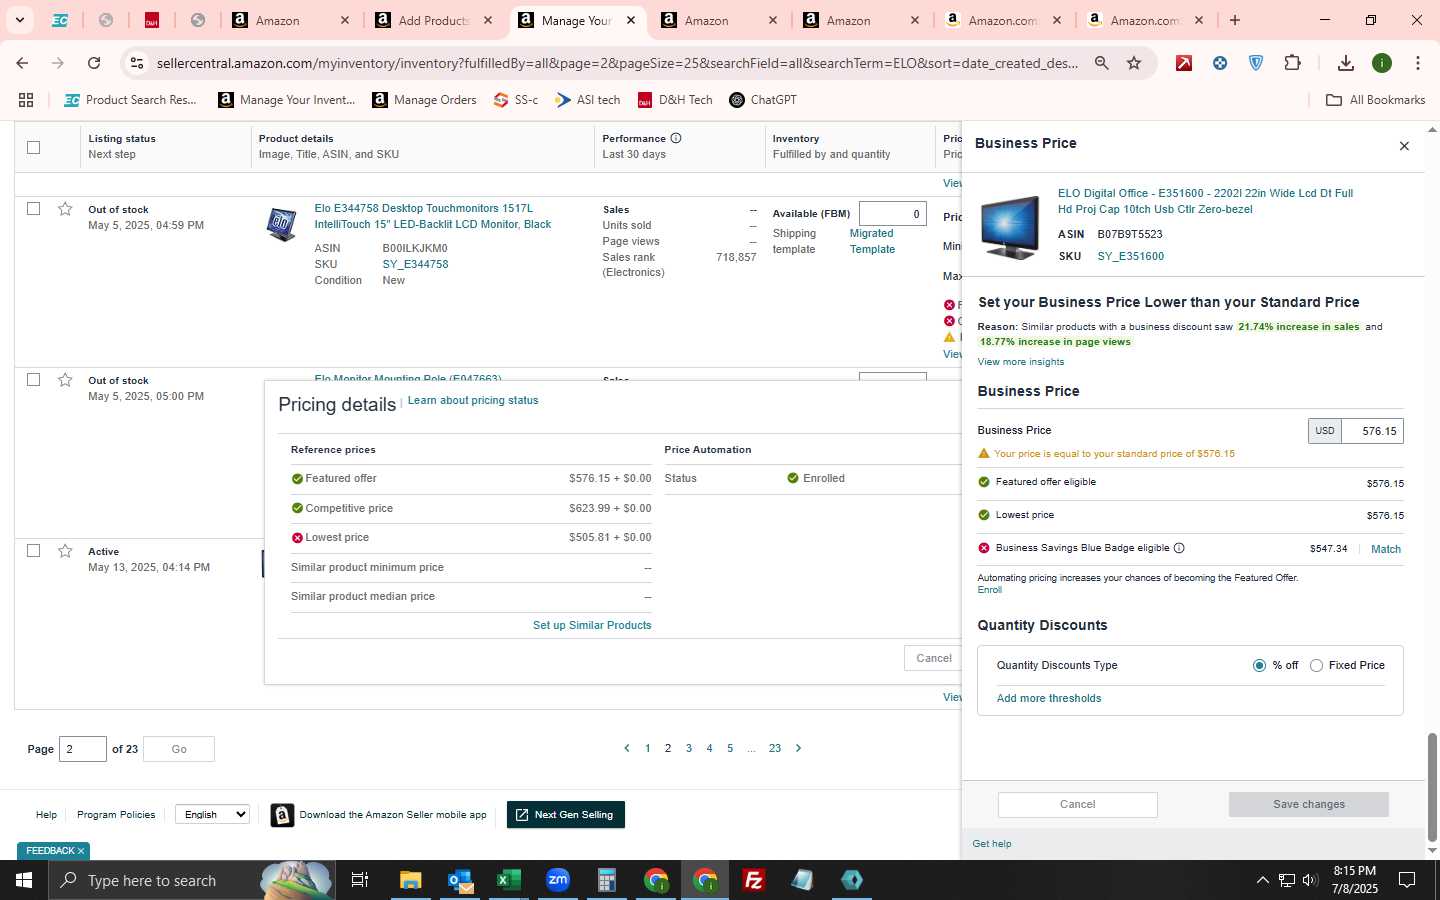The image size is (1440, 900).
Task: Open Zoom from taskbar
Action: coord(558,880)
